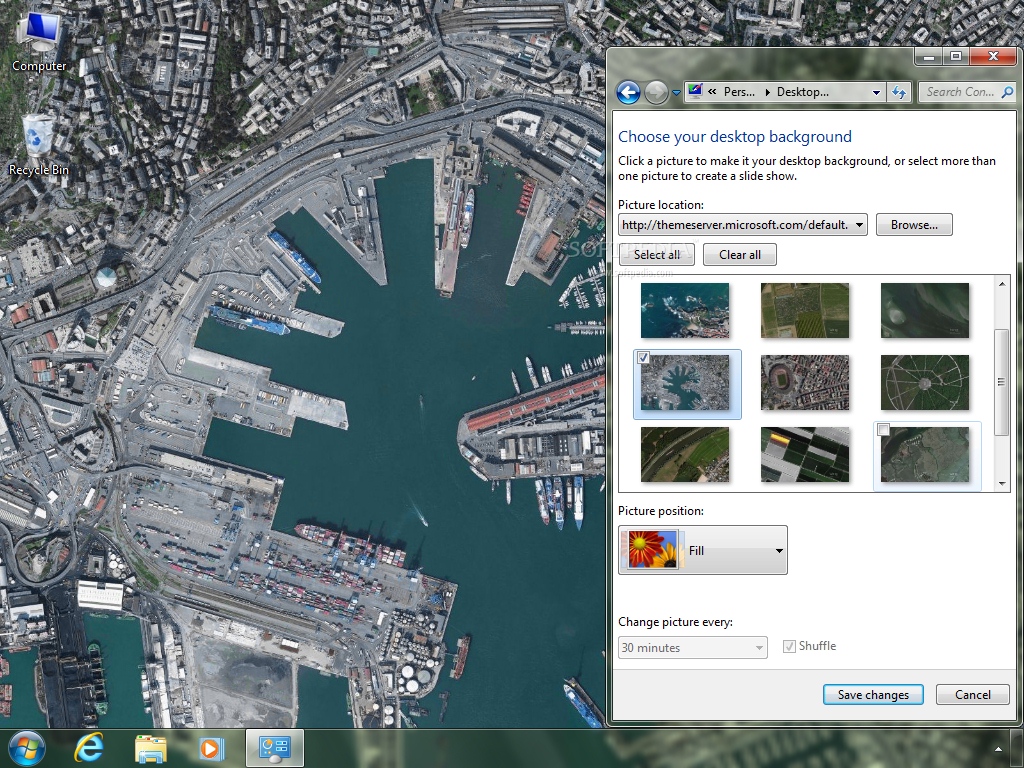
Task: Click the Save changes button
Action: pyautogui.click(x=873, y=695)
